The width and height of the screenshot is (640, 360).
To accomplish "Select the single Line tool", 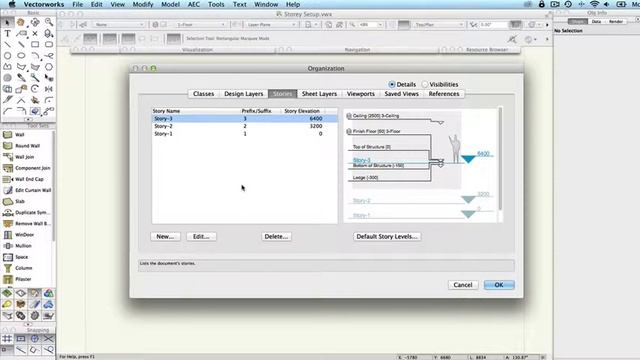I will pos(7,44).
